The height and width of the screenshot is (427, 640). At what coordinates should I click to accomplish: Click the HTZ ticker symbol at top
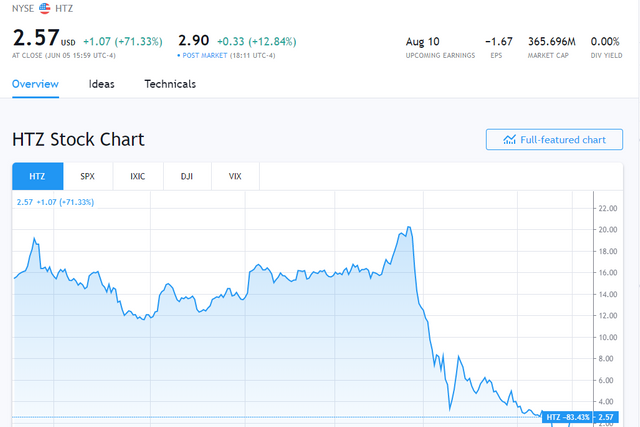(64, 7)
